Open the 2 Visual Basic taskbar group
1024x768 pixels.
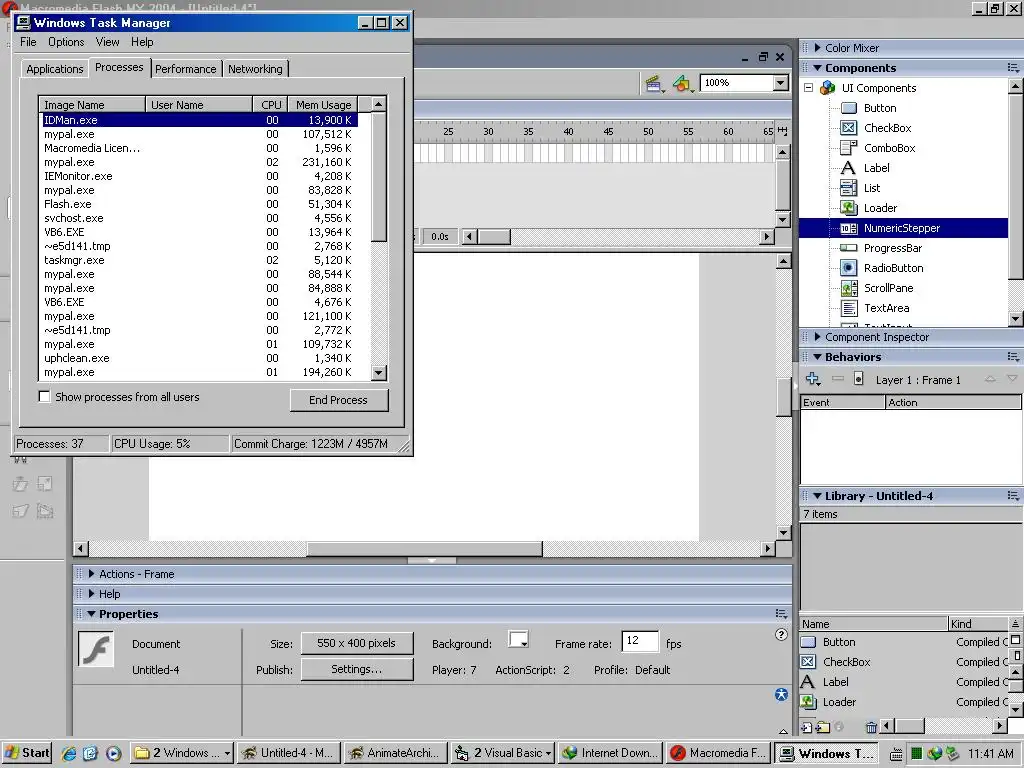504,753
